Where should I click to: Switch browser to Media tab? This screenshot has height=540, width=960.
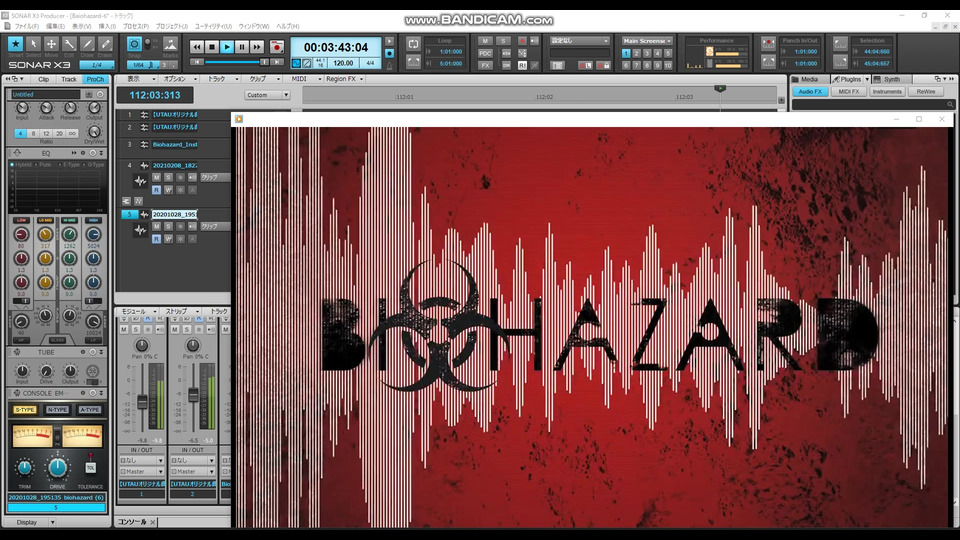coord(809,79)
